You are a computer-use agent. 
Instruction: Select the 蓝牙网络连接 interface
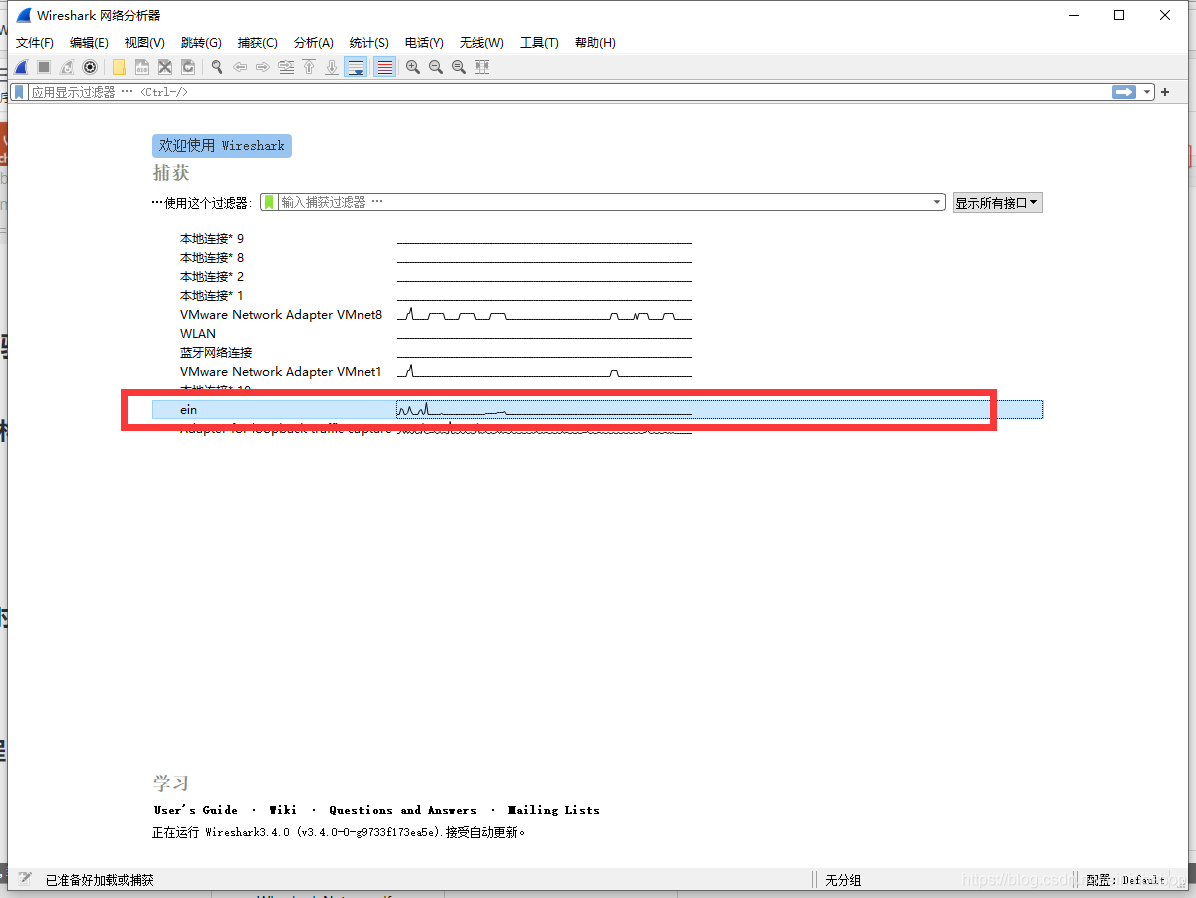tap(216, 353)
